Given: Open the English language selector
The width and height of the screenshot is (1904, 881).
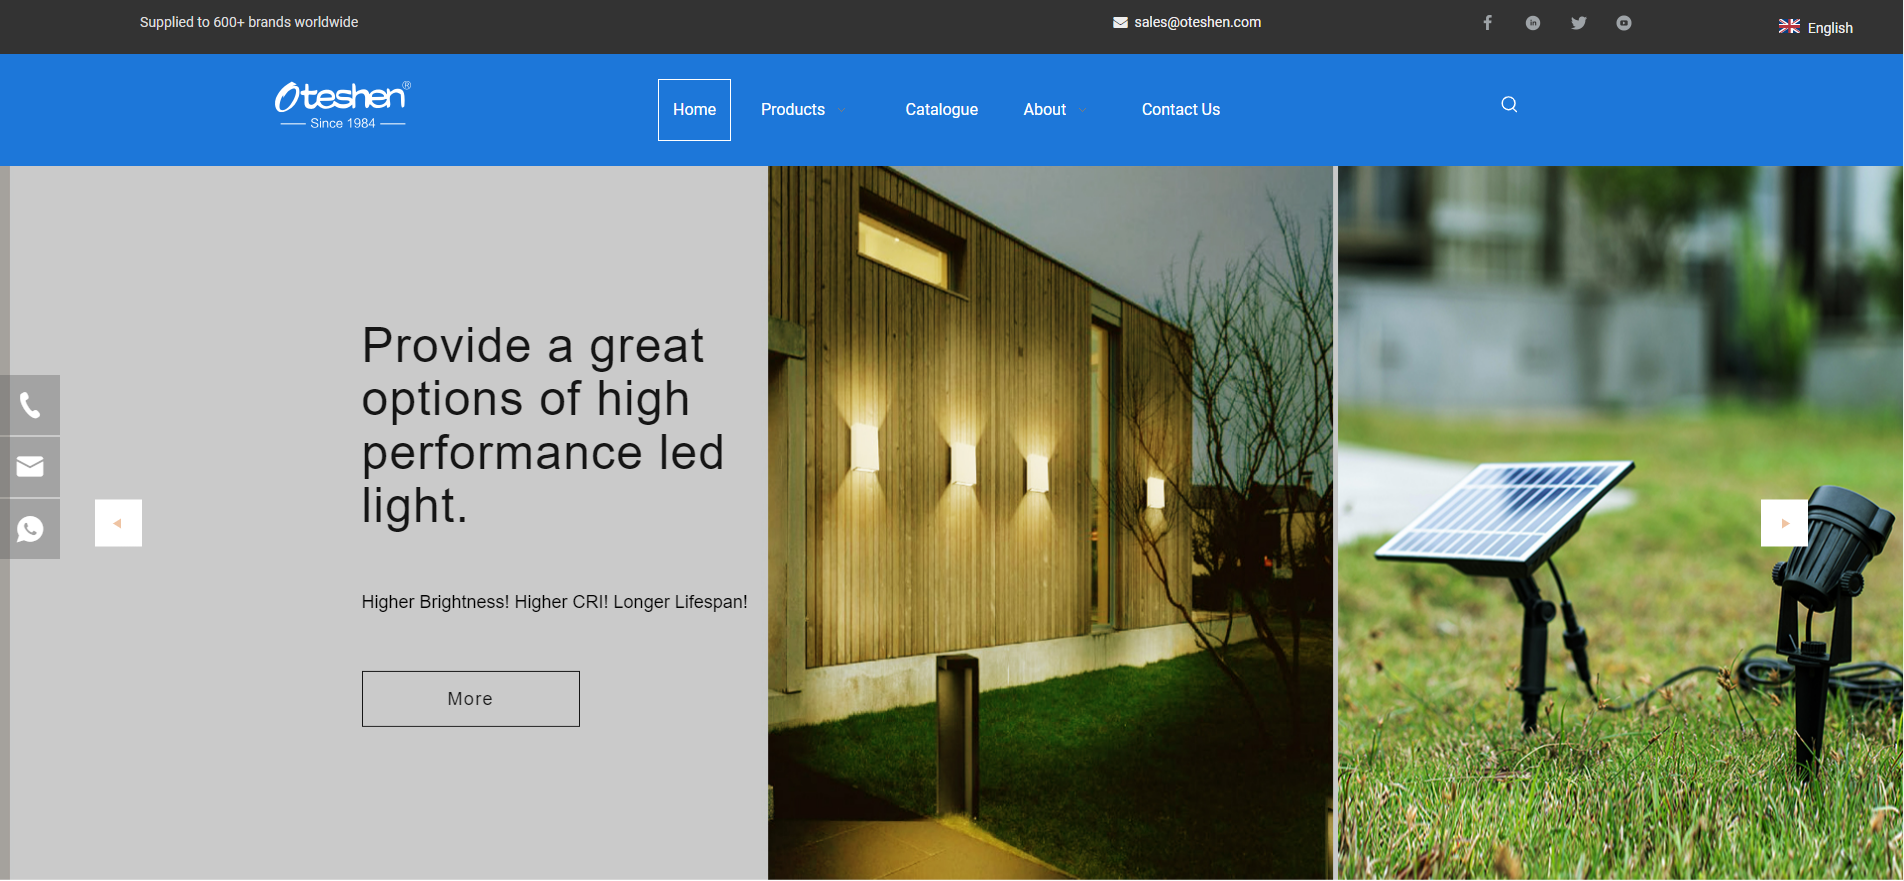Looking at the screenshot, I should [1816, 28].
